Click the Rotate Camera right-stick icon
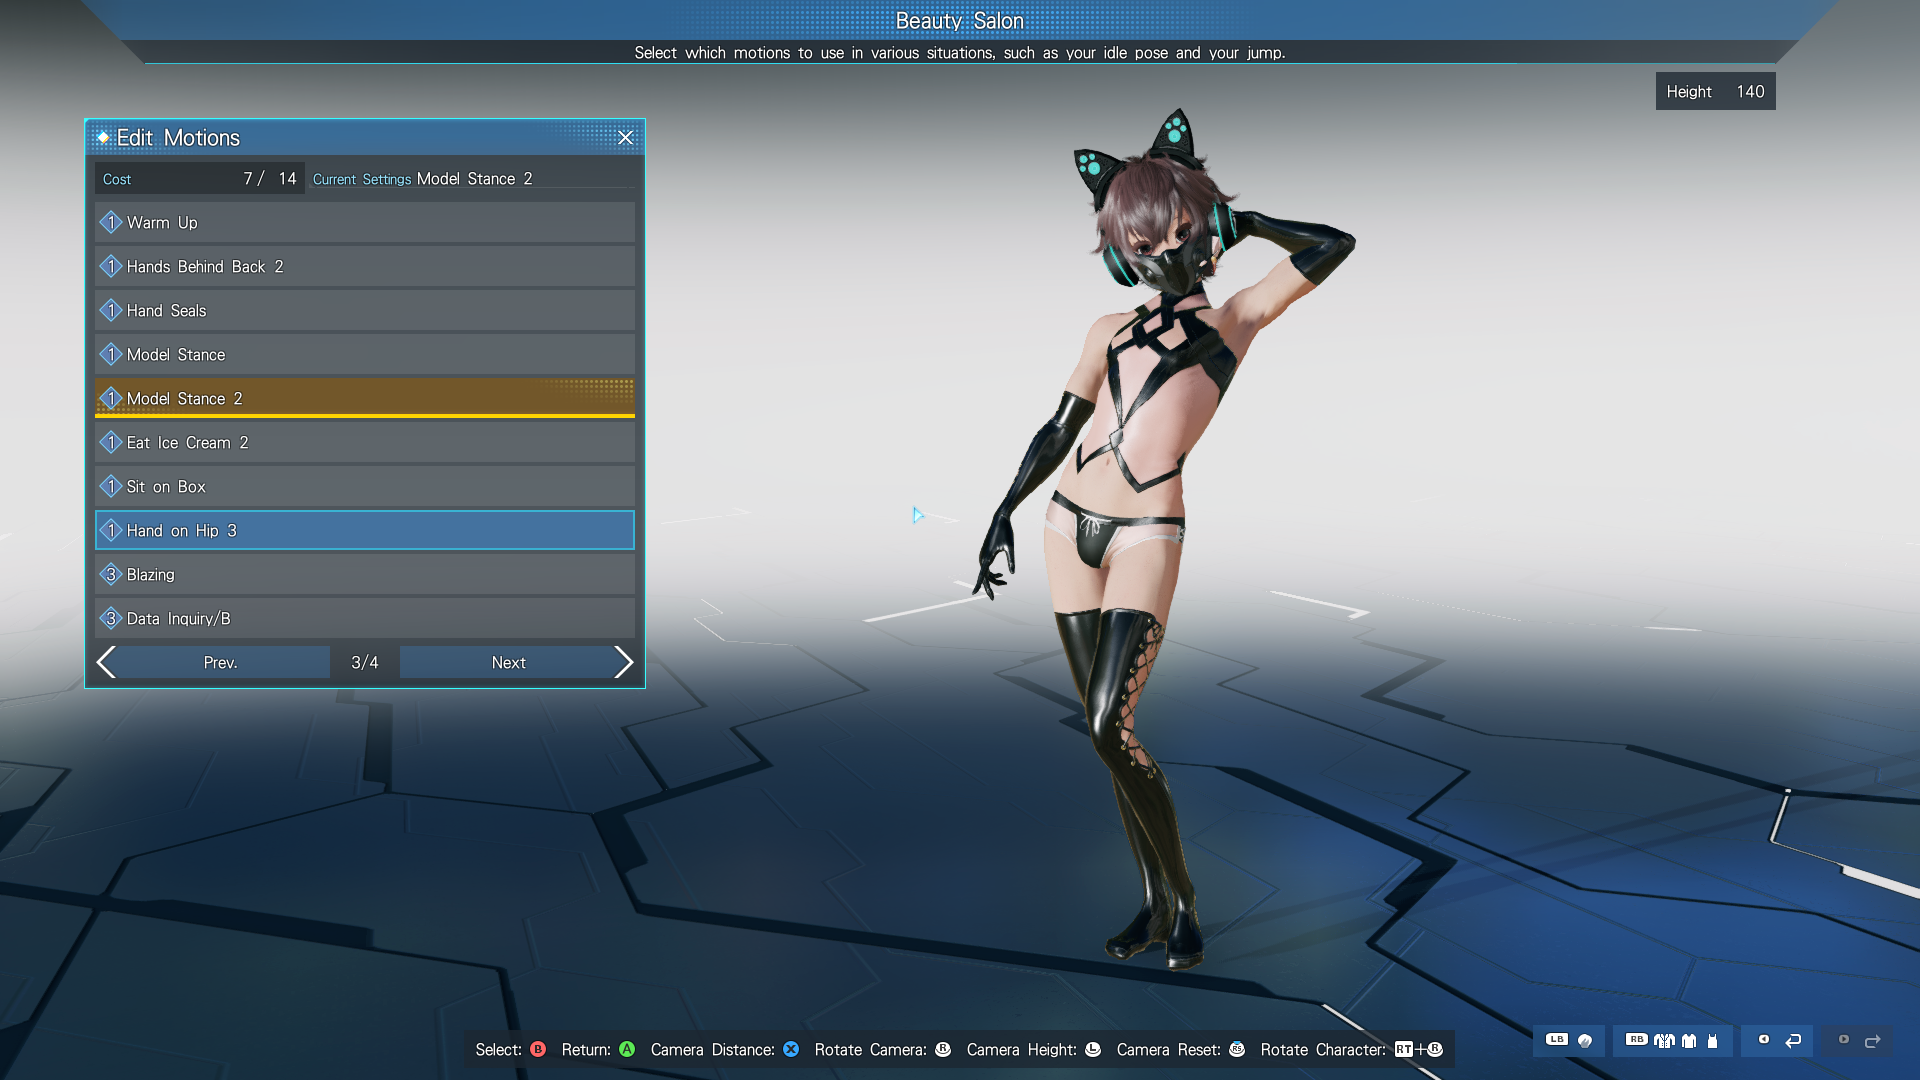Viewport: 1920px width, 1080px height. [943, 1049]
